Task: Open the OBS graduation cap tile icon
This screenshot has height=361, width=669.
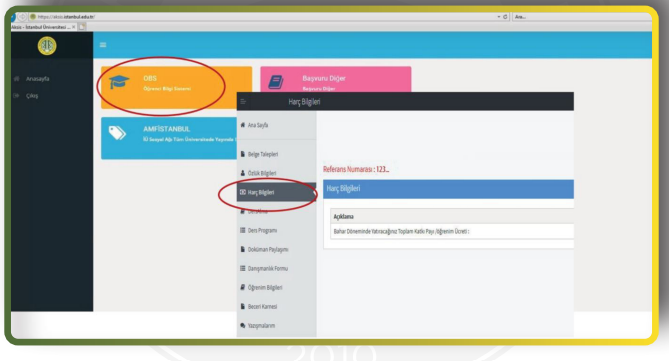Action: (x=119, y=82)
